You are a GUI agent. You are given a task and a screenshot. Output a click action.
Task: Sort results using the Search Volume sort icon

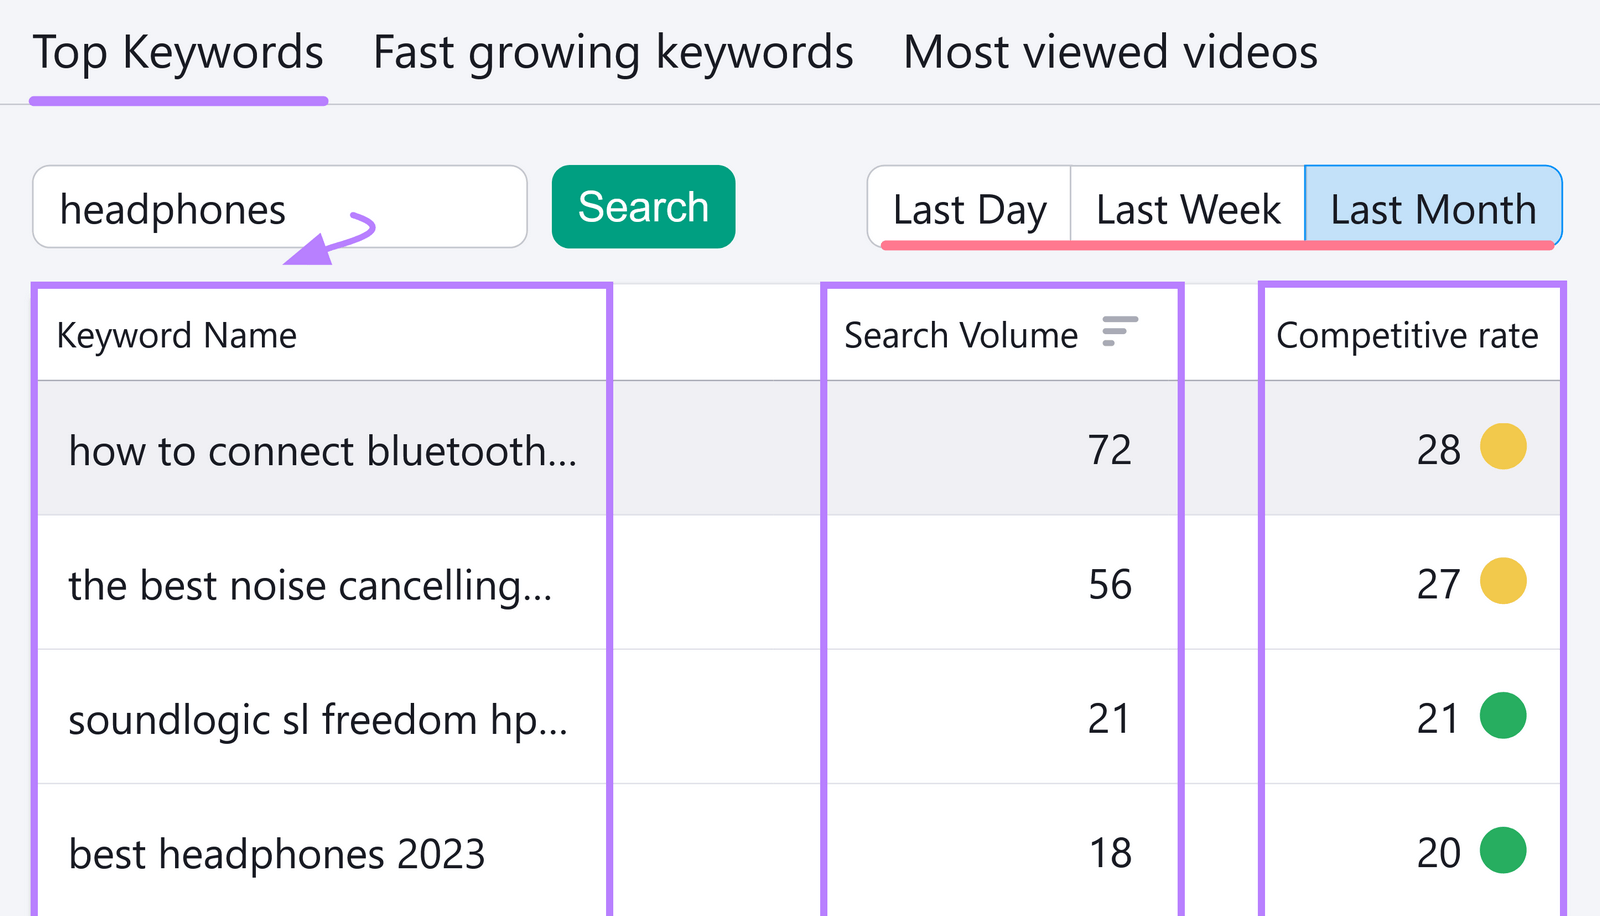(x=1118, y=332)
